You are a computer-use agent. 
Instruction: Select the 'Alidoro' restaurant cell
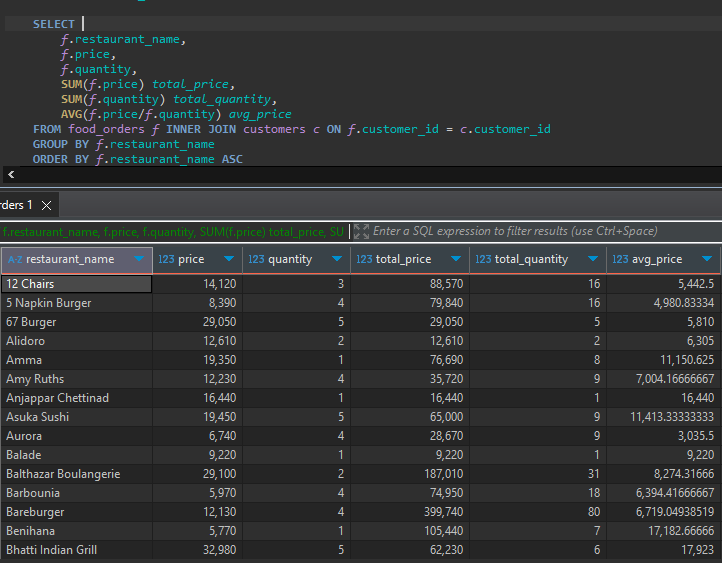tap(76, 341)
